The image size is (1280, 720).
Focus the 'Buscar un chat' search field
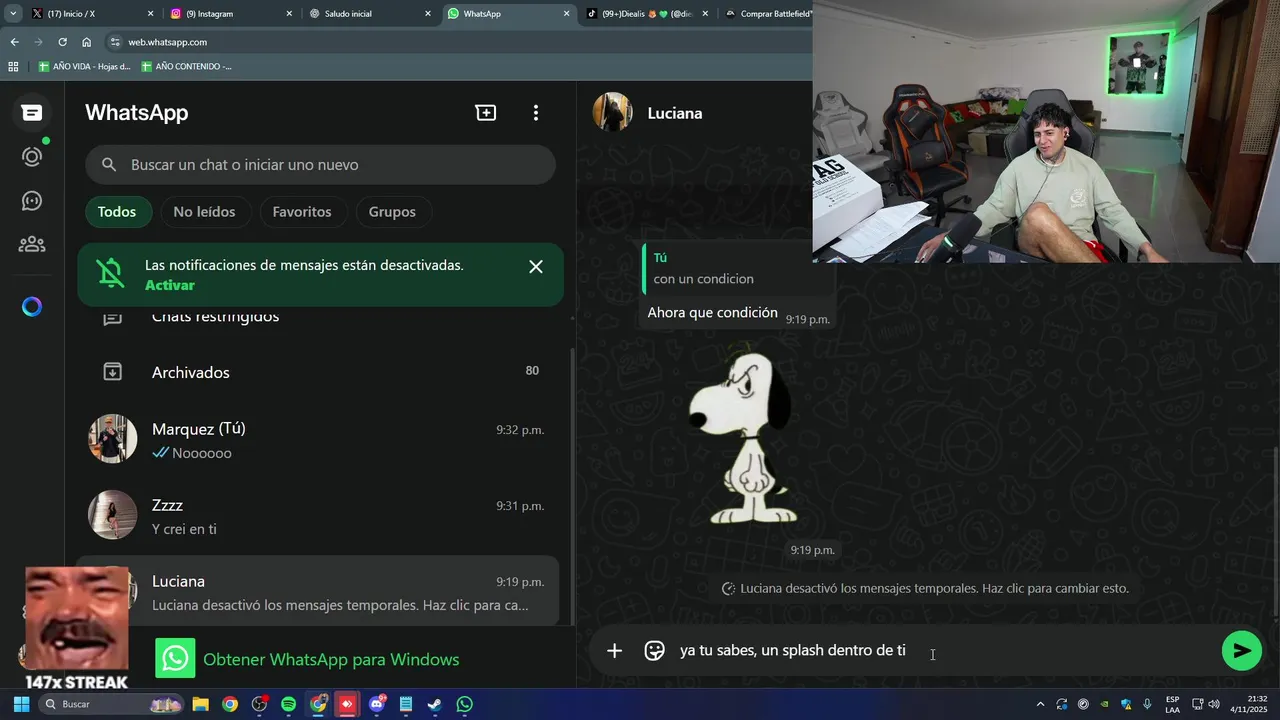[320, 165]
